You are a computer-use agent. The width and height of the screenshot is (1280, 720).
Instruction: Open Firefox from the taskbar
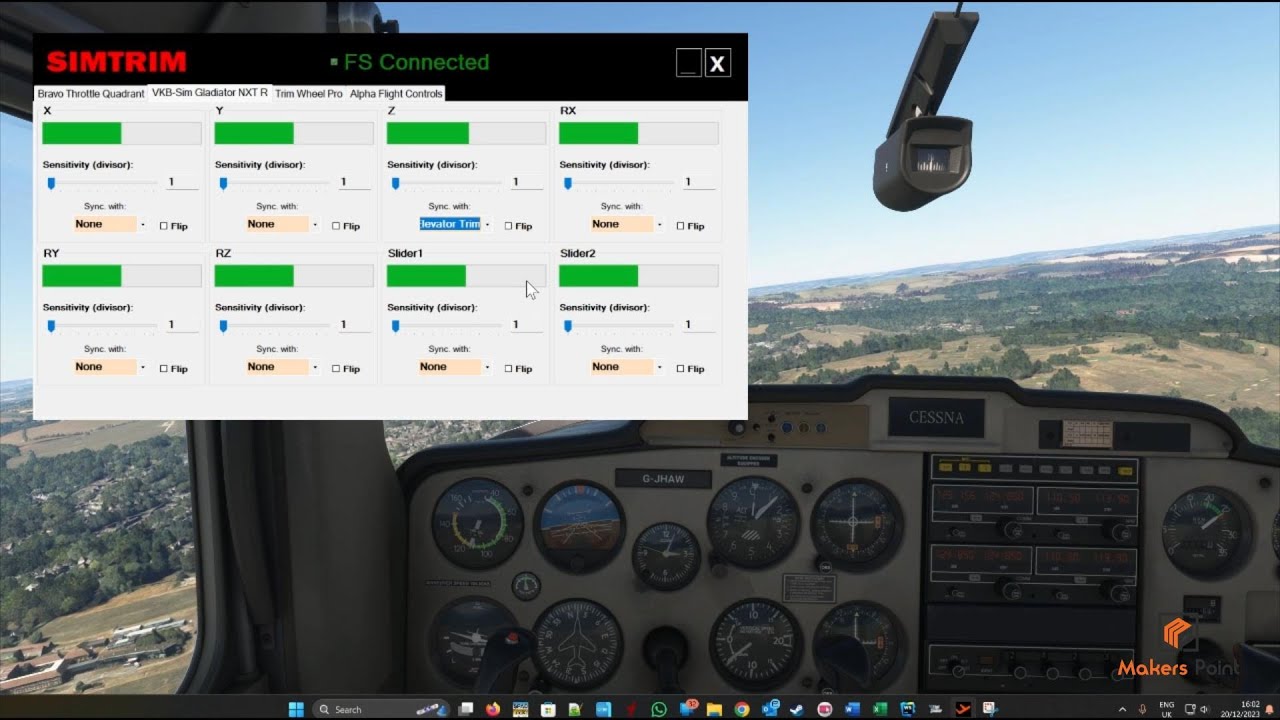point(493,709)
